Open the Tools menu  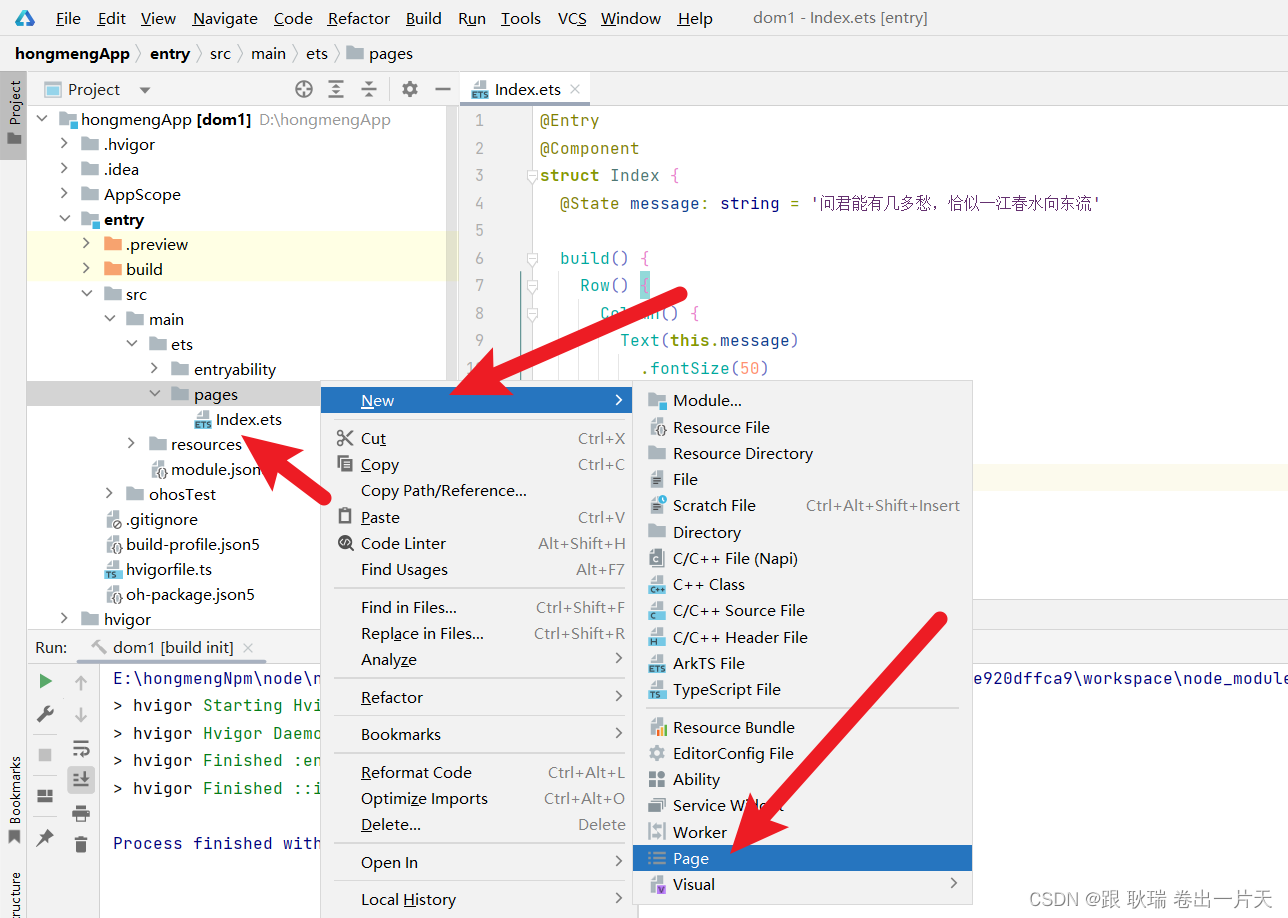521,18
